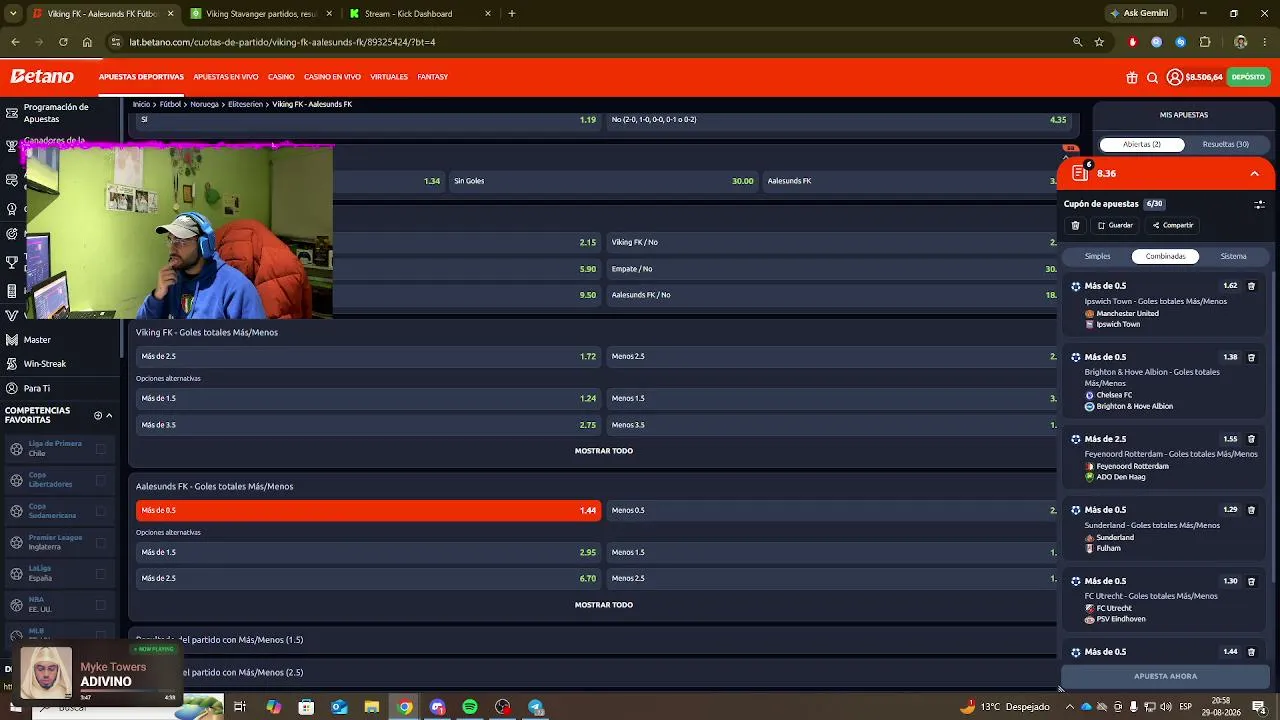Delete the Sunderland bet from the slip

click(1251, 510)
